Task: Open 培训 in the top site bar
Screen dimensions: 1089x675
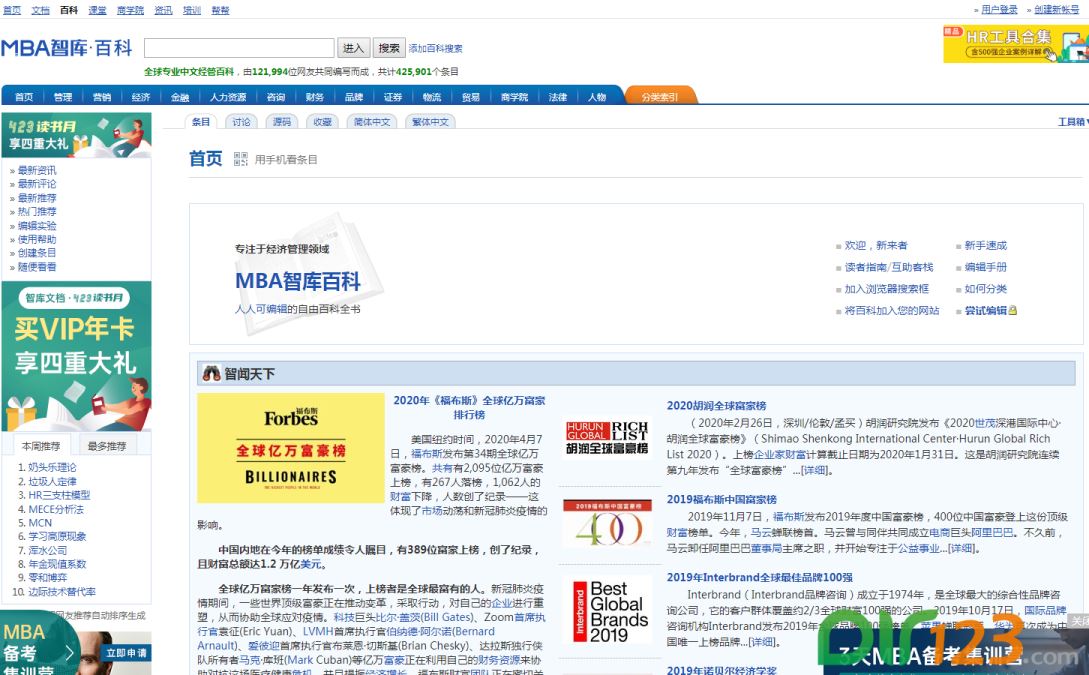Action: pos(192,10)
